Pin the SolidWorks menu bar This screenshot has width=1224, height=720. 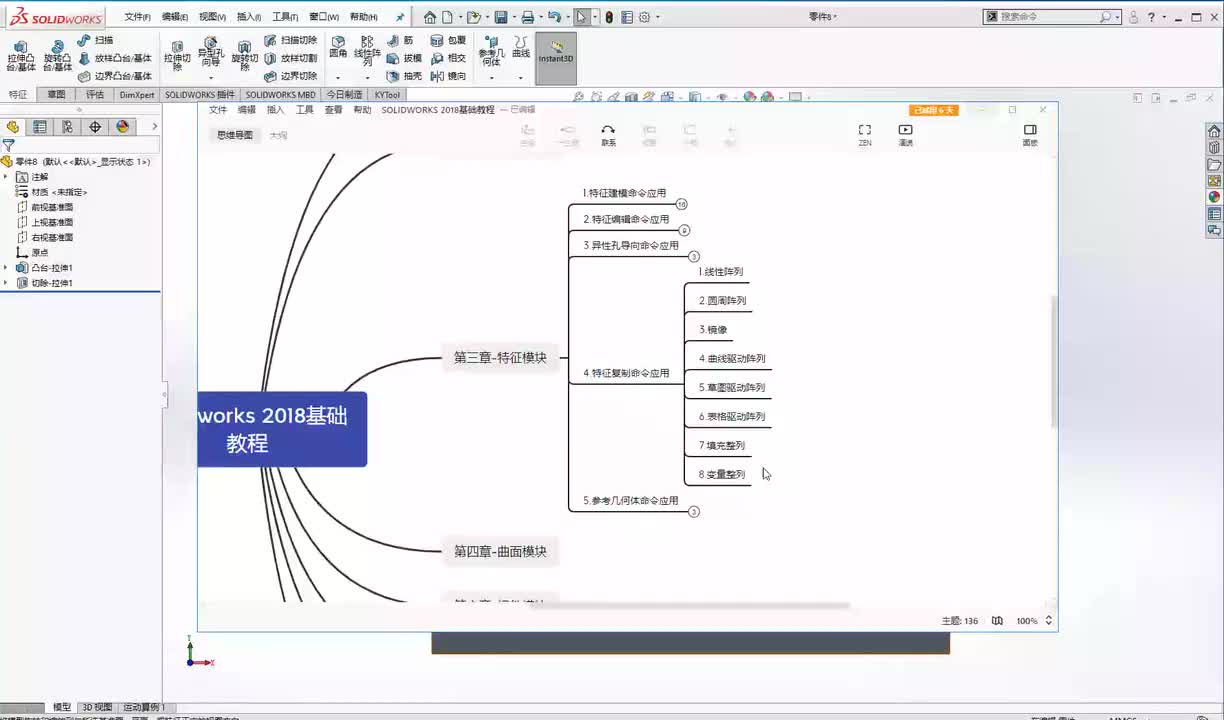coord(401,17)
